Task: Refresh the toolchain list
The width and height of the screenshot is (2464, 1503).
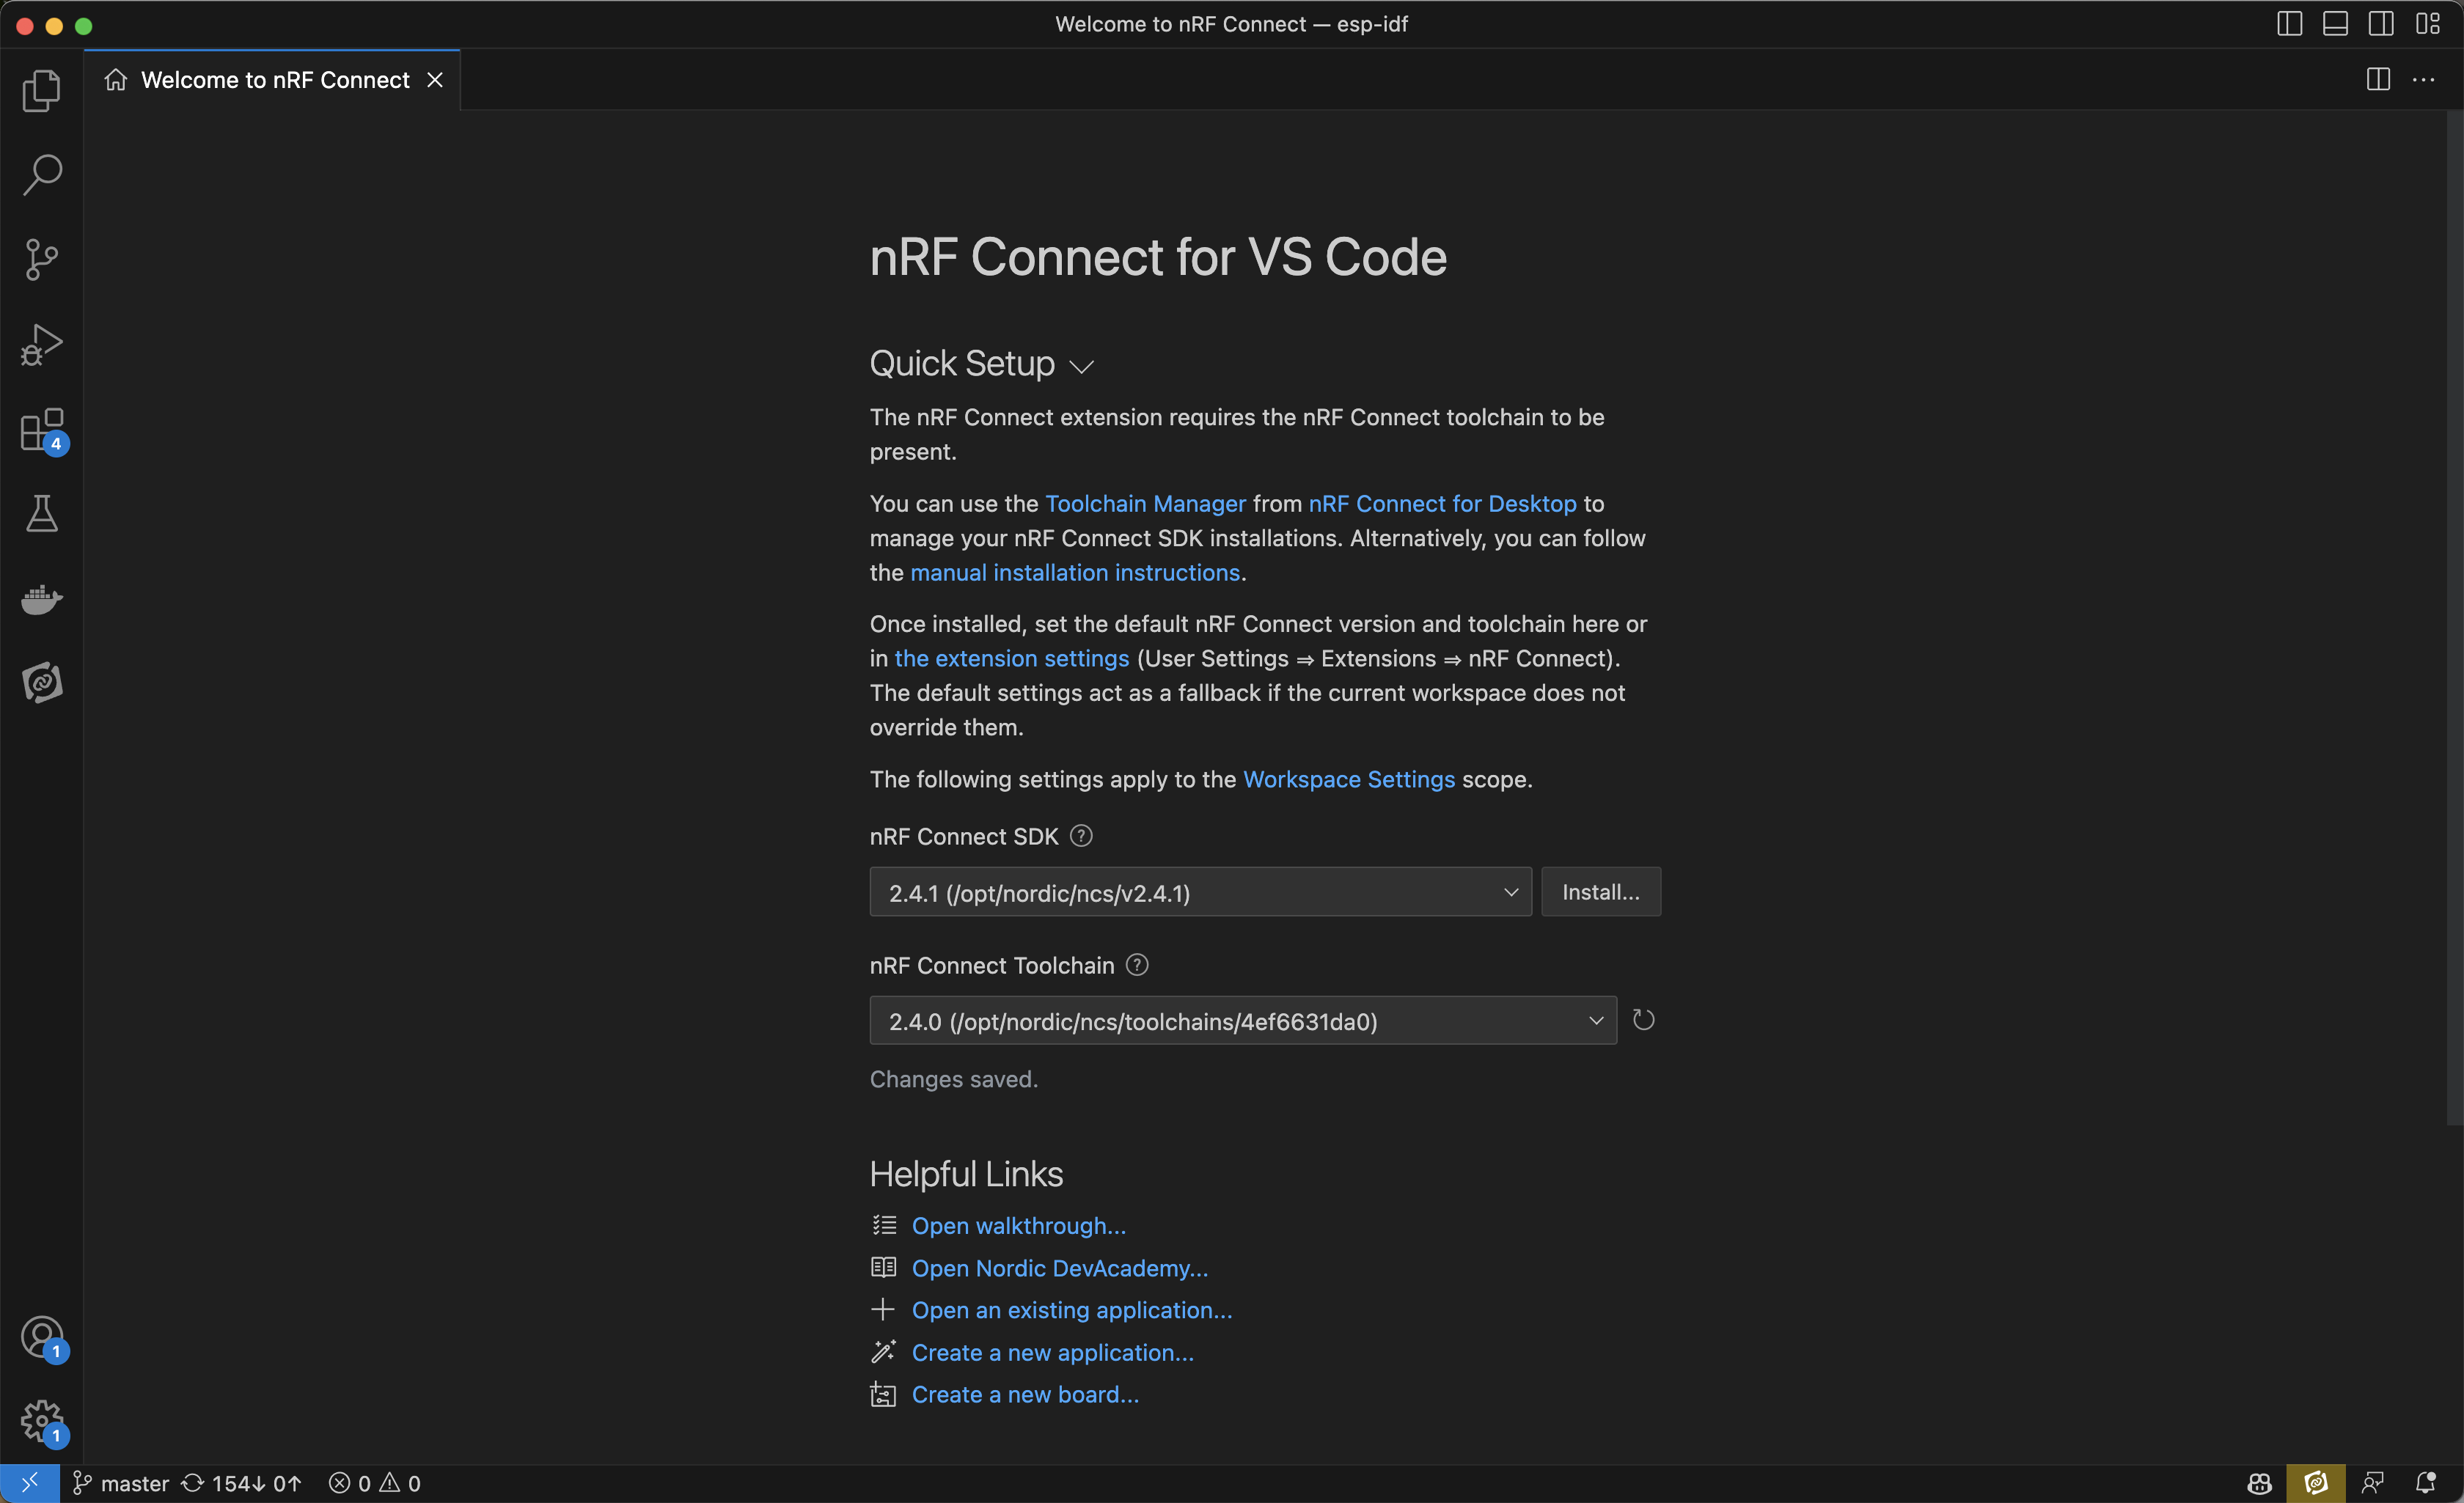Action: (1643, 1021)
